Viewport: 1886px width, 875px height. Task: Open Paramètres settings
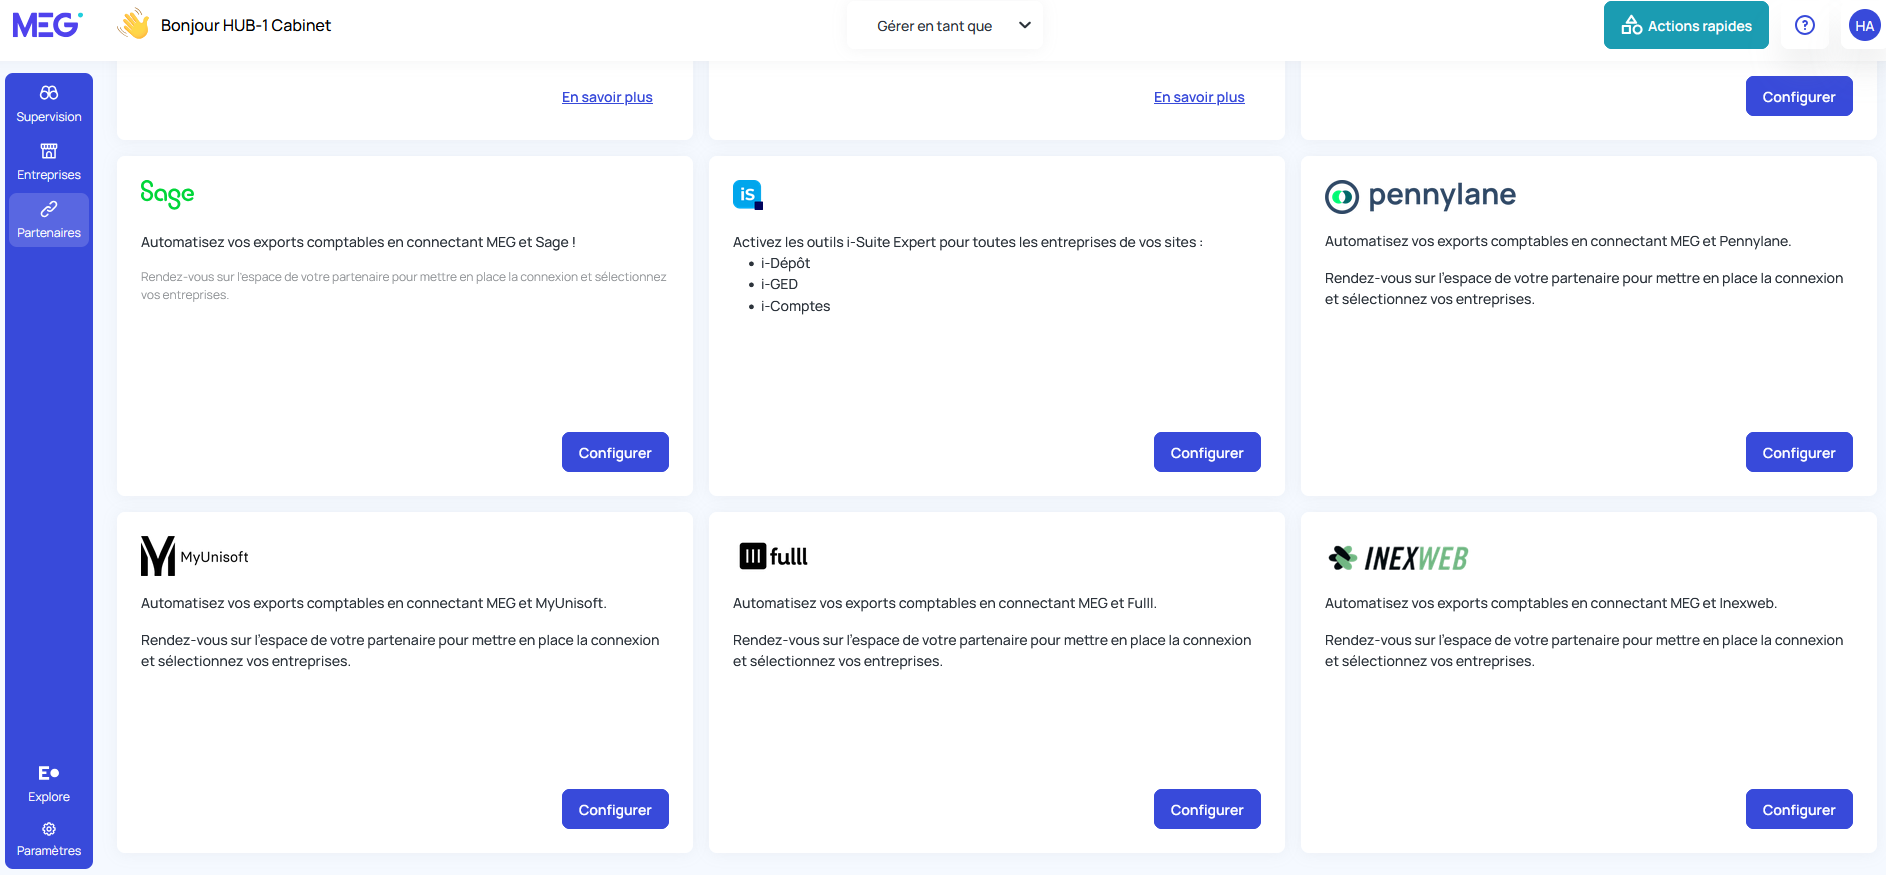point(49,839)
